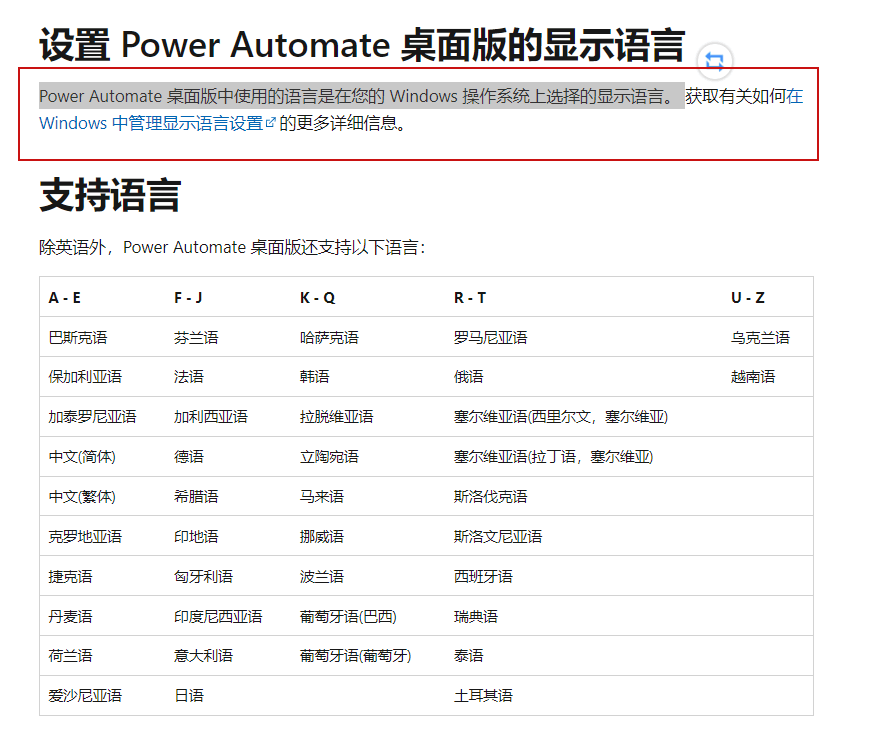895x747 pixels.
Task: Select the 希腊语 table cell
Action: point(196,496)
